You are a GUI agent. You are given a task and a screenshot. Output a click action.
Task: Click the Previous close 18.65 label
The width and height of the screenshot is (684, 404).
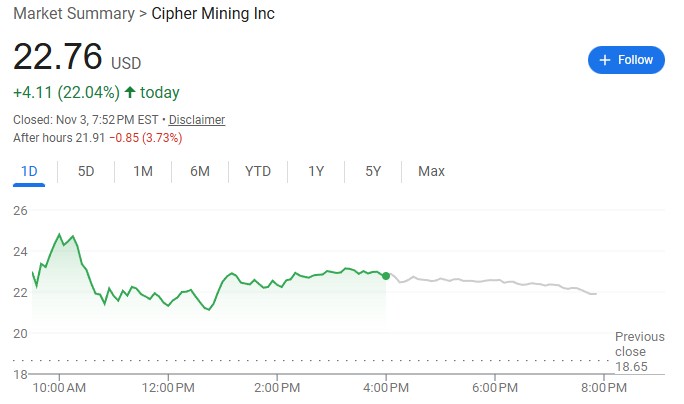pos(639,352)
